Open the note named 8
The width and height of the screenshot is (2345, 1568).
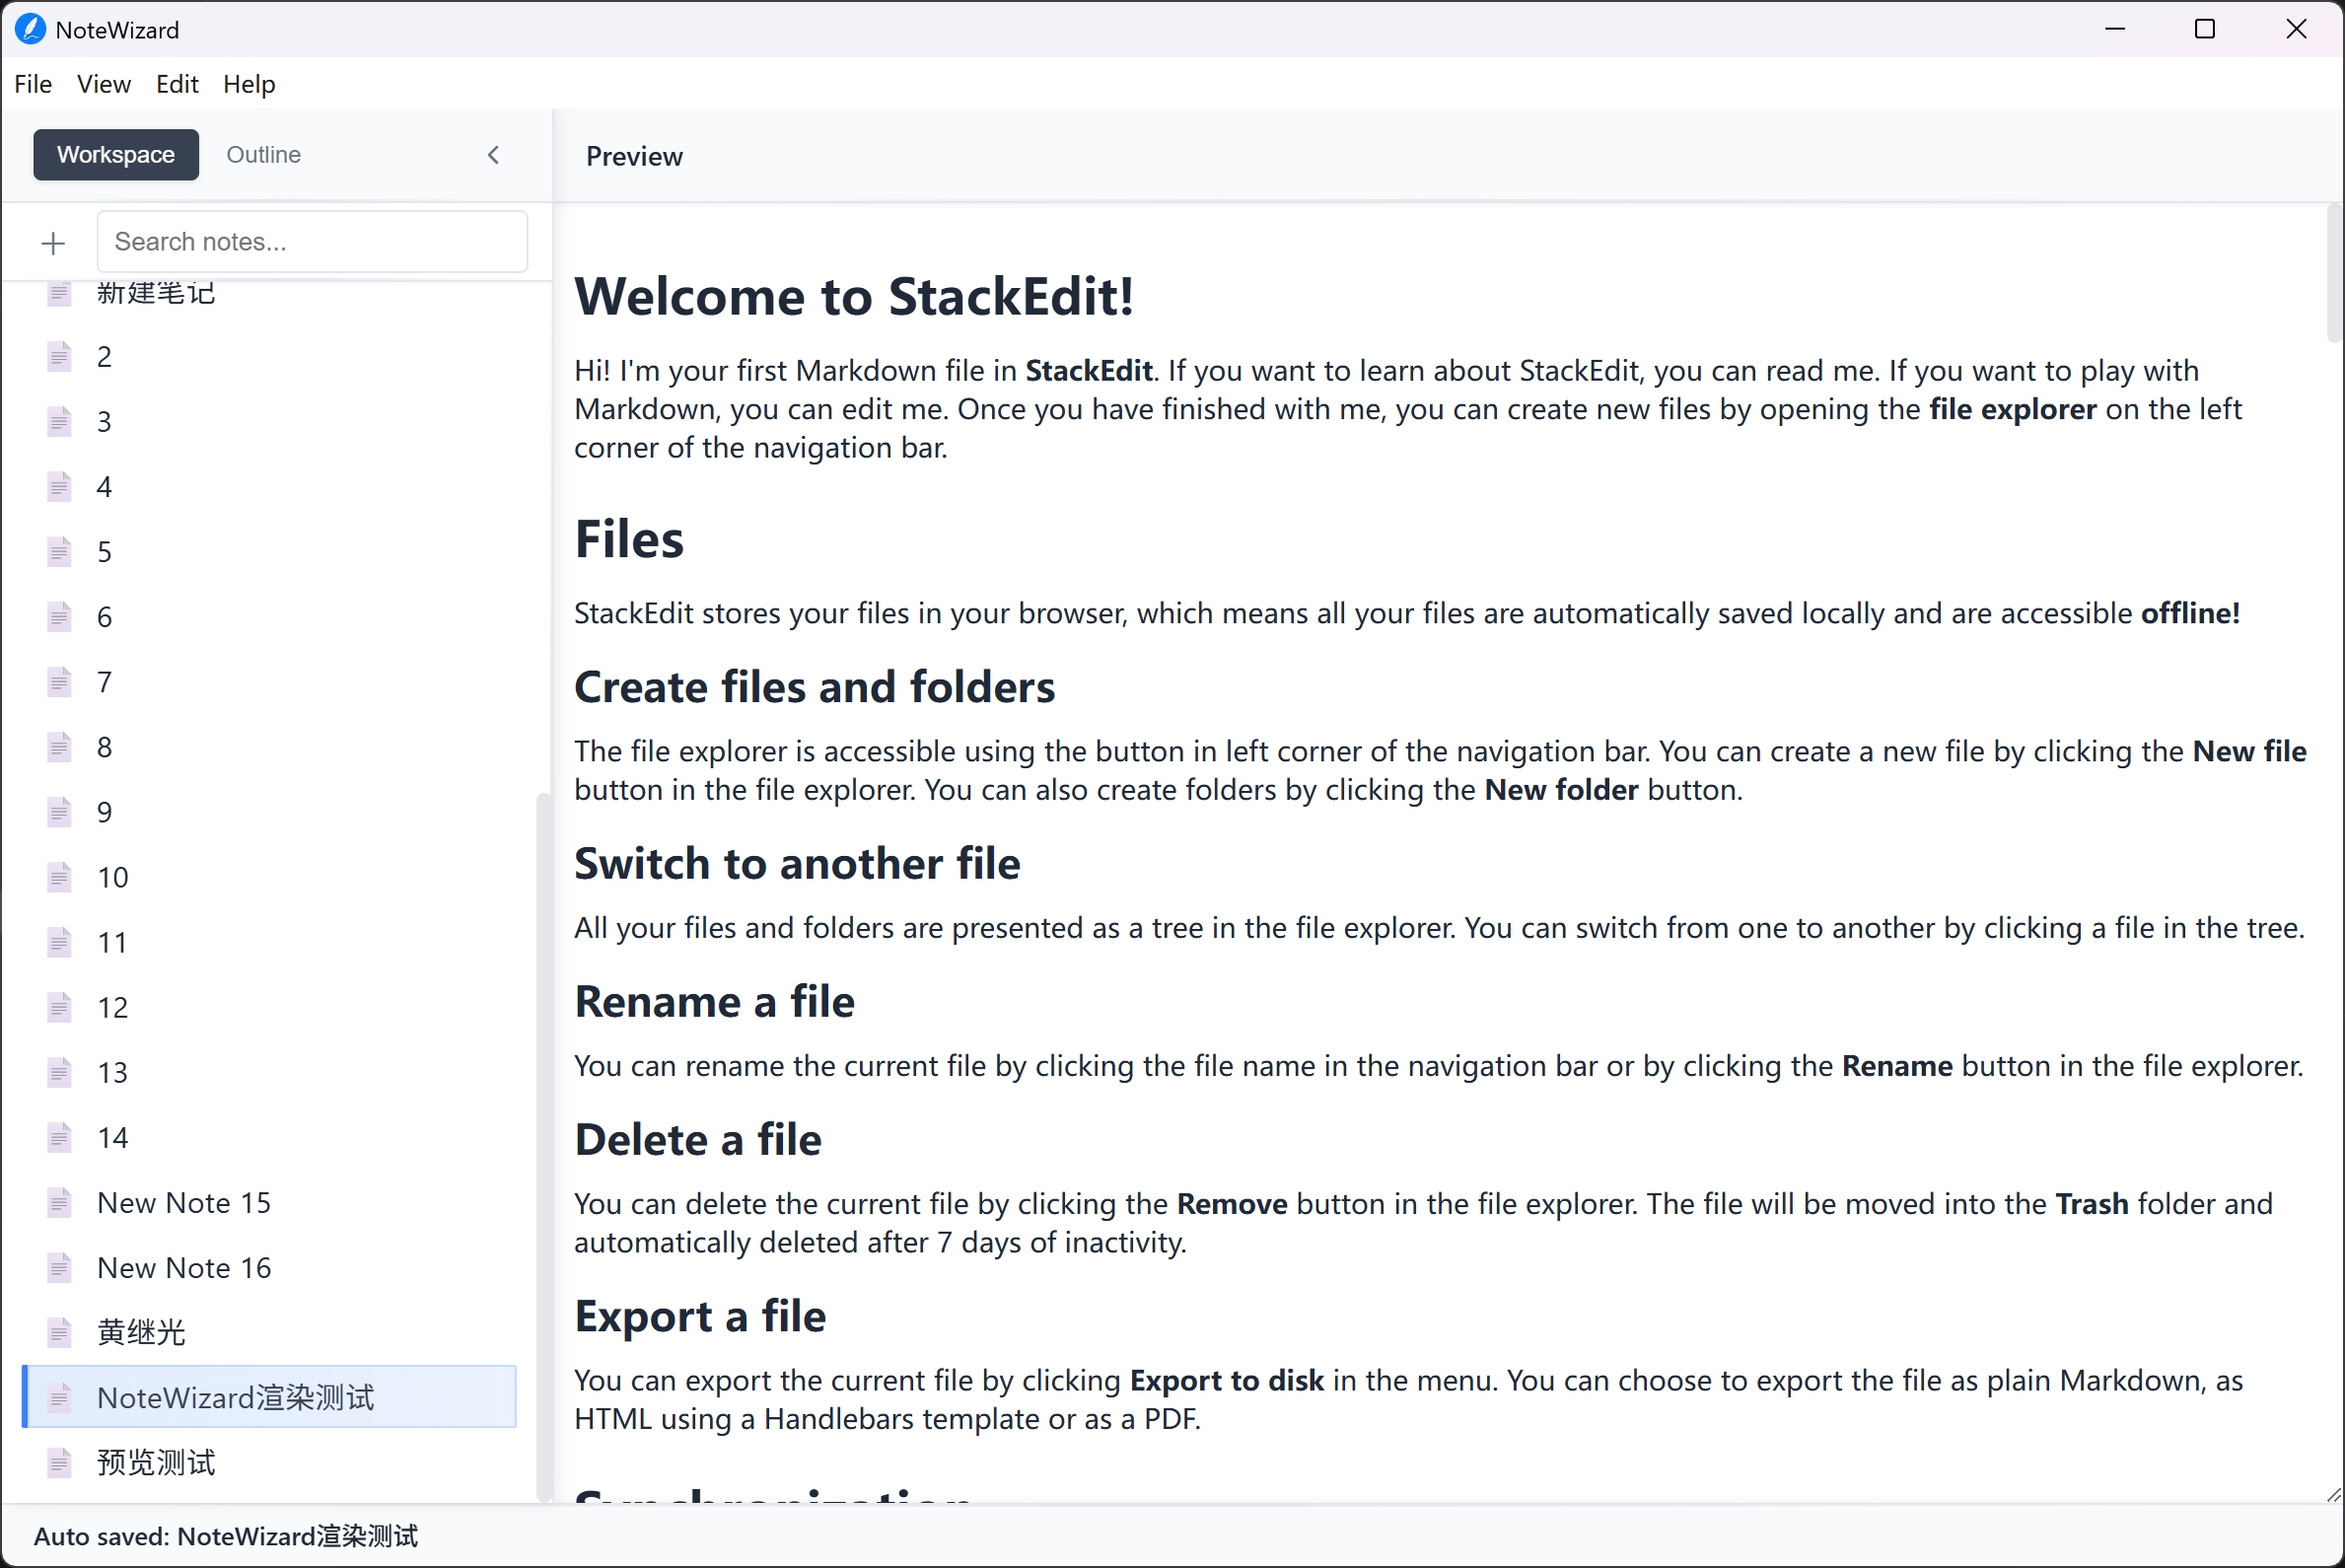[270, 747]
